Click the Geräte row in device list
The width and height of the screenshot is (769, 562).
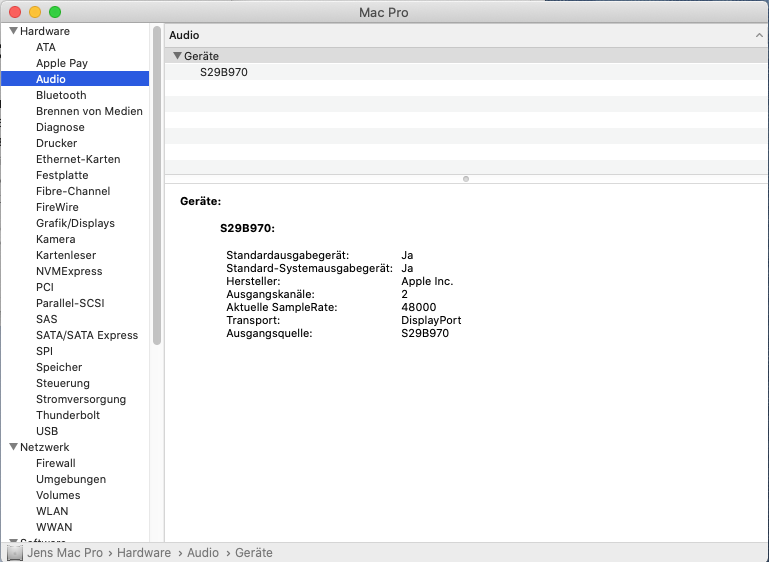point(466,56)
